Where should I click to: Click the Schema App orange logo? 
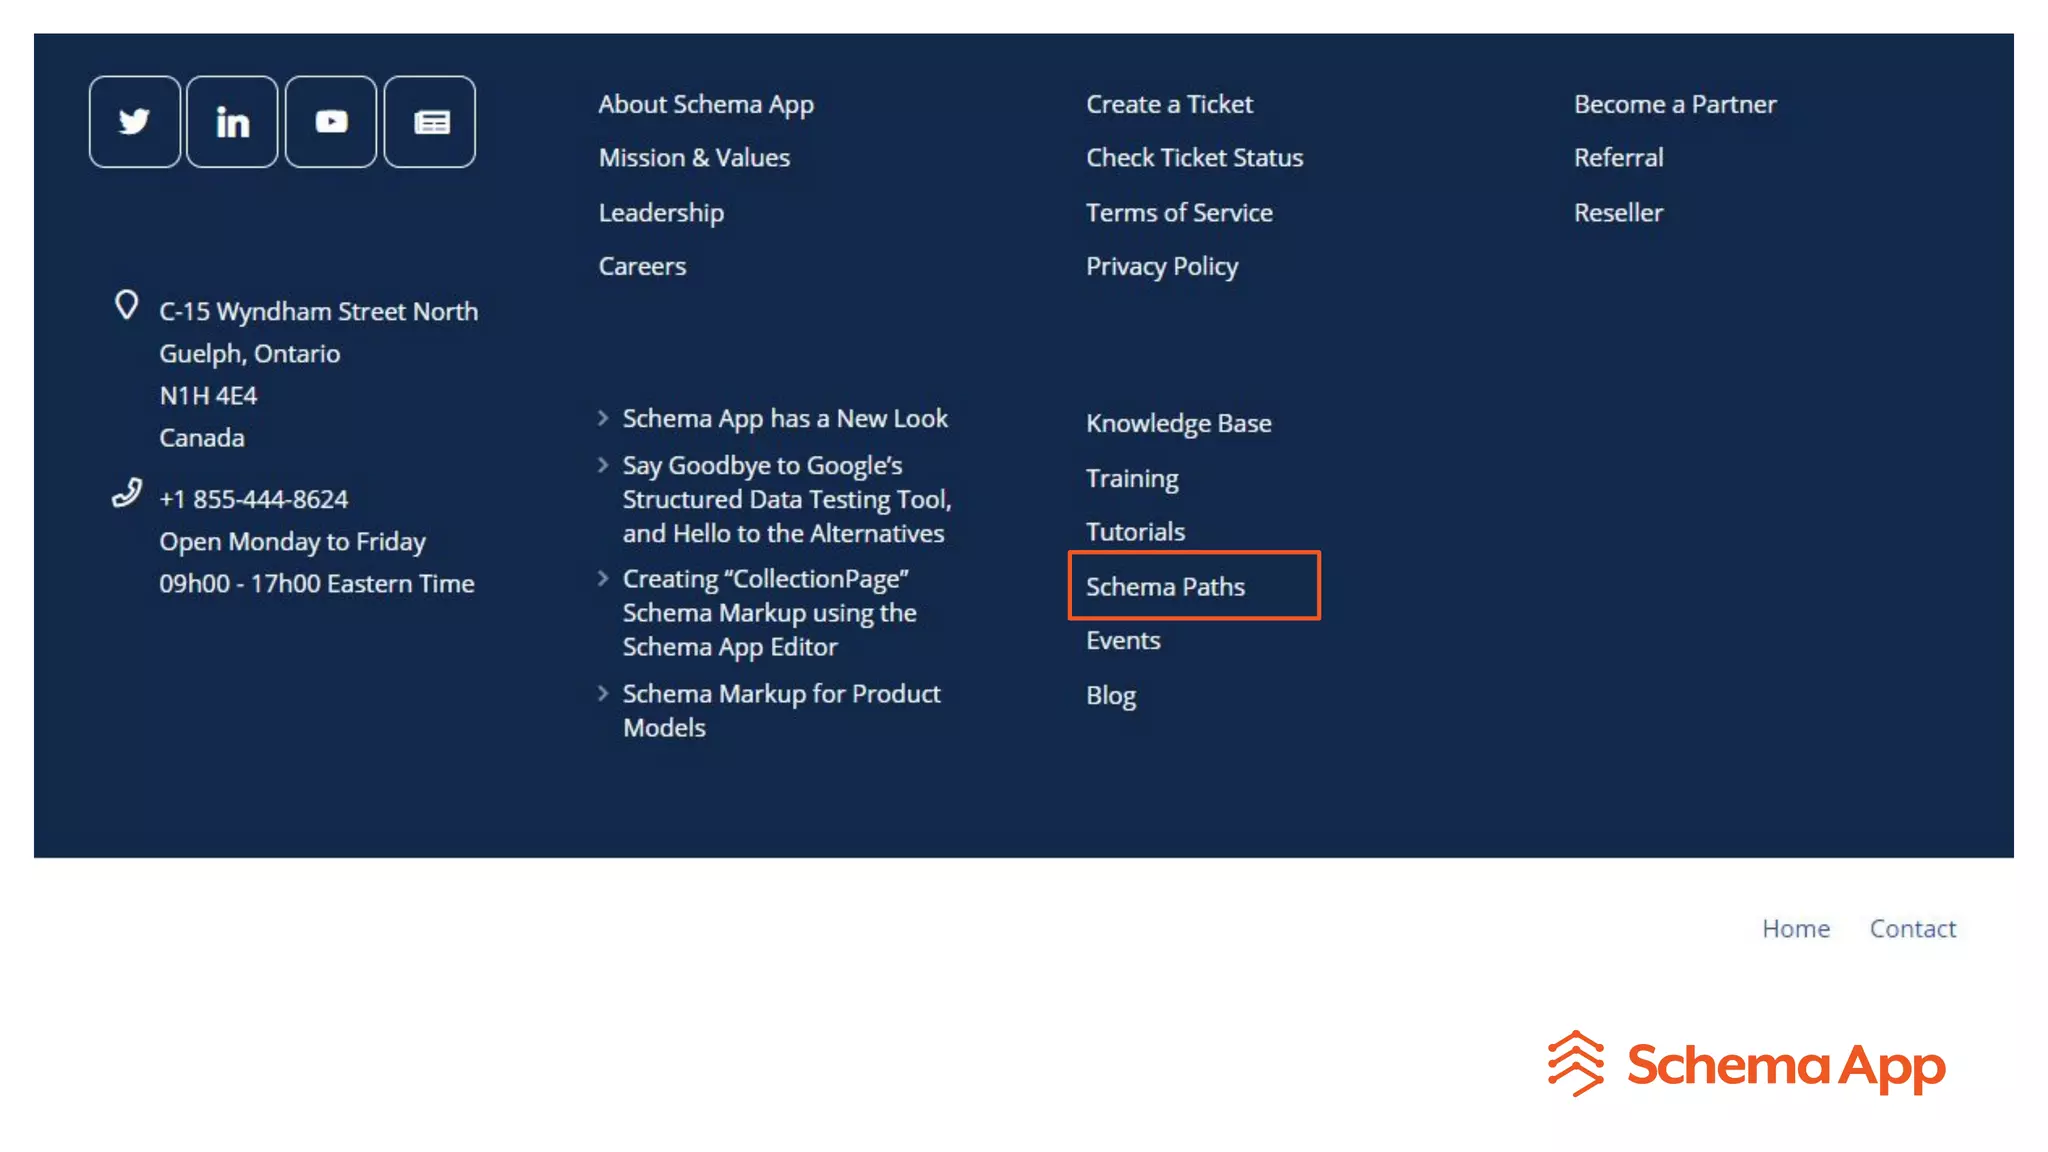click(1746, 1064)
